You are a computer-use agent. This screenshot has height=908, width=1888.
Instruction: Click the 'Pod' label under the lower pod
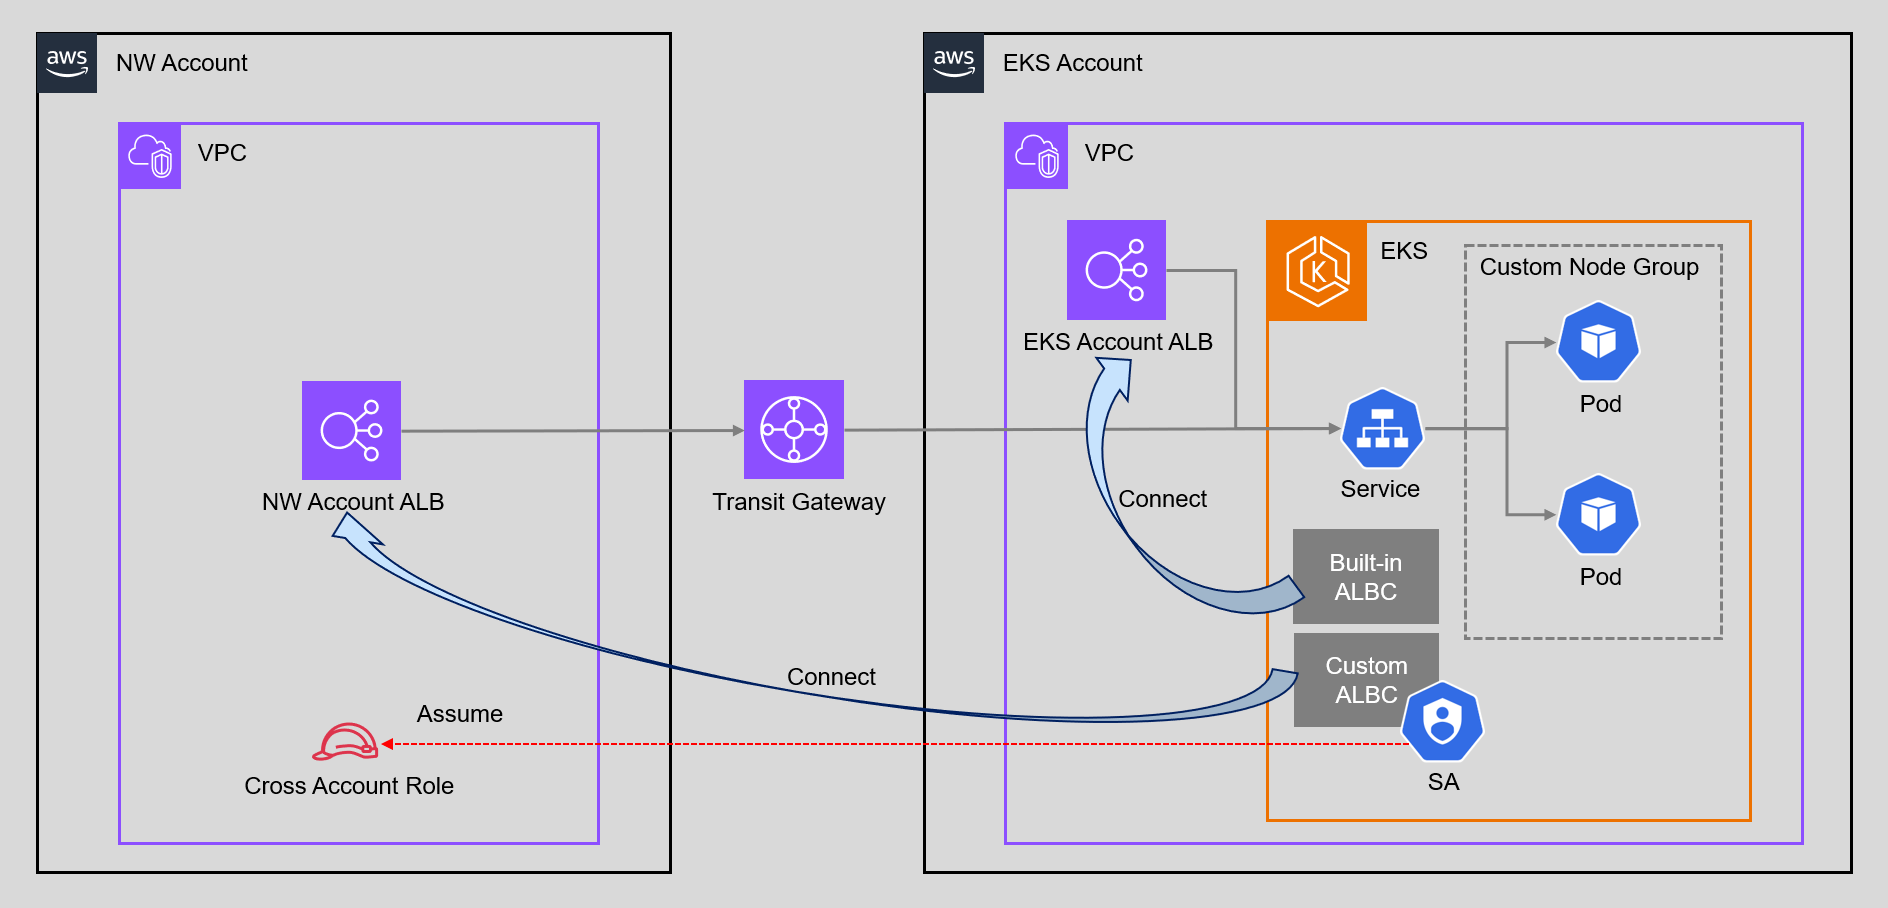[1600, 577]
